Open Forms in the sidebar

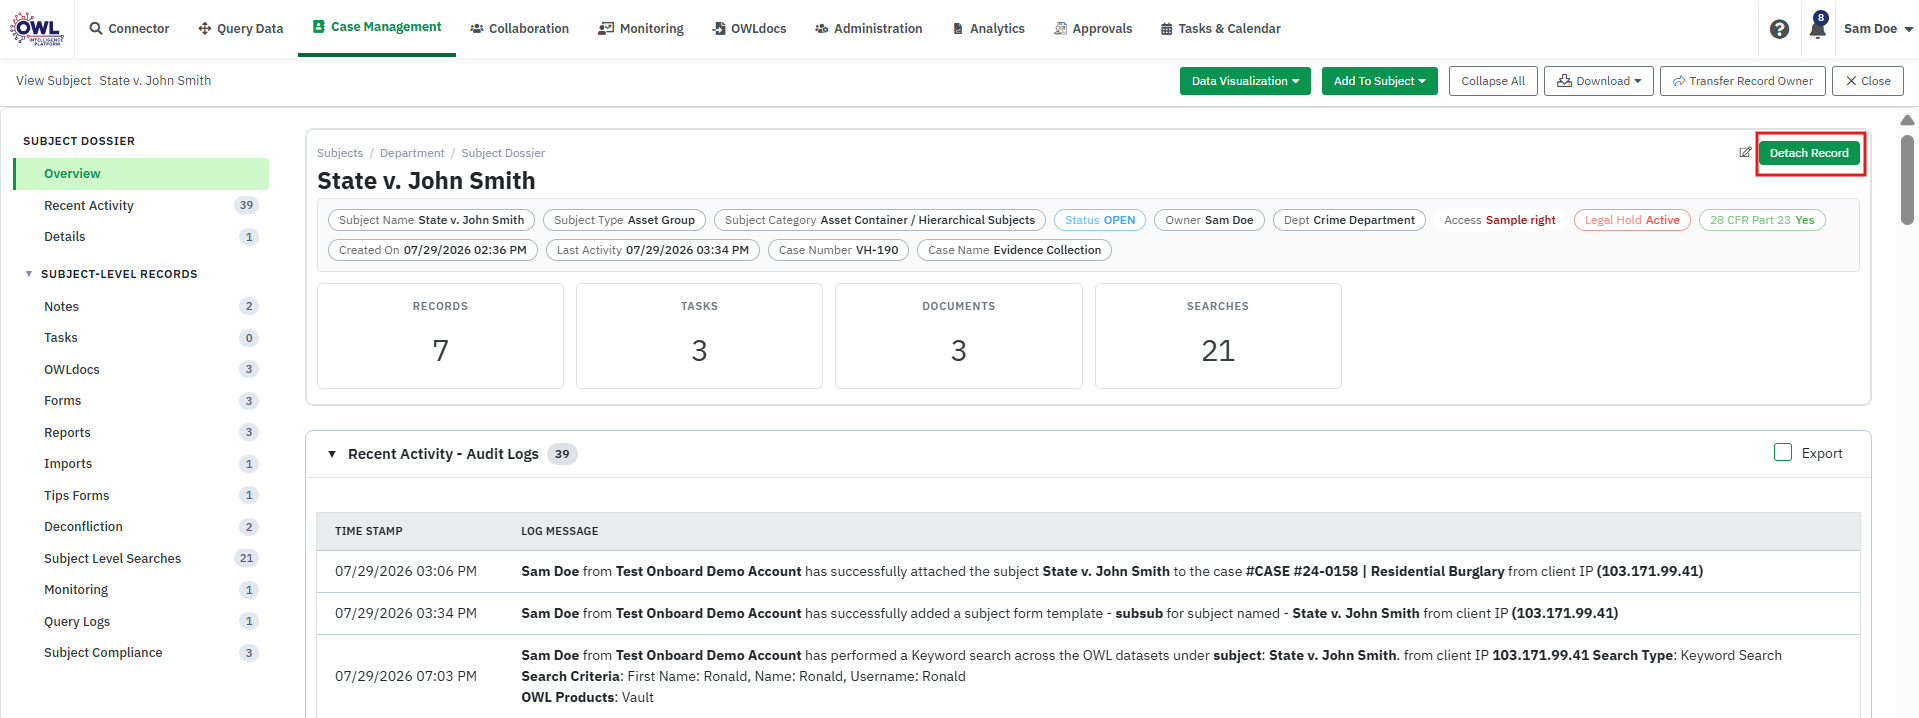(141, 401)
